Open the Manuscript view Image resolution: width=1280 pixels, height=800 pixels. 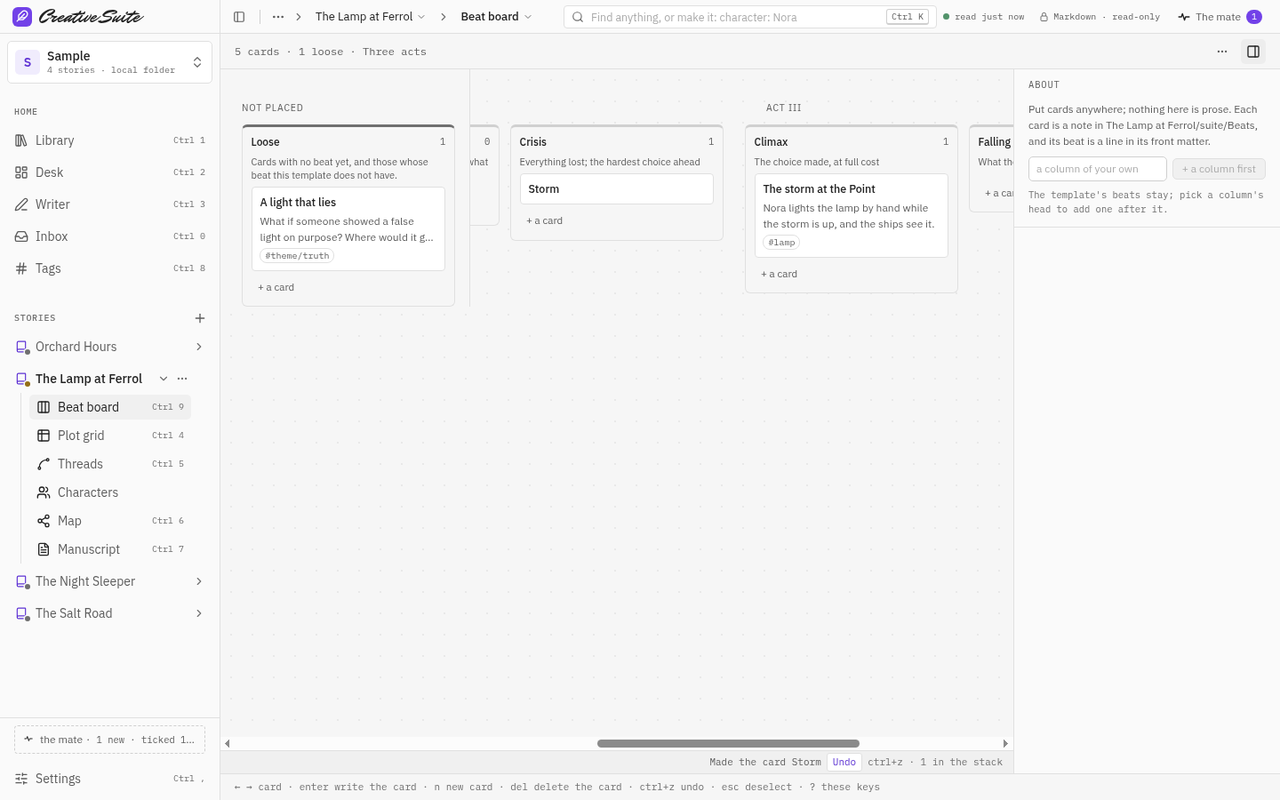pos(110,550)
